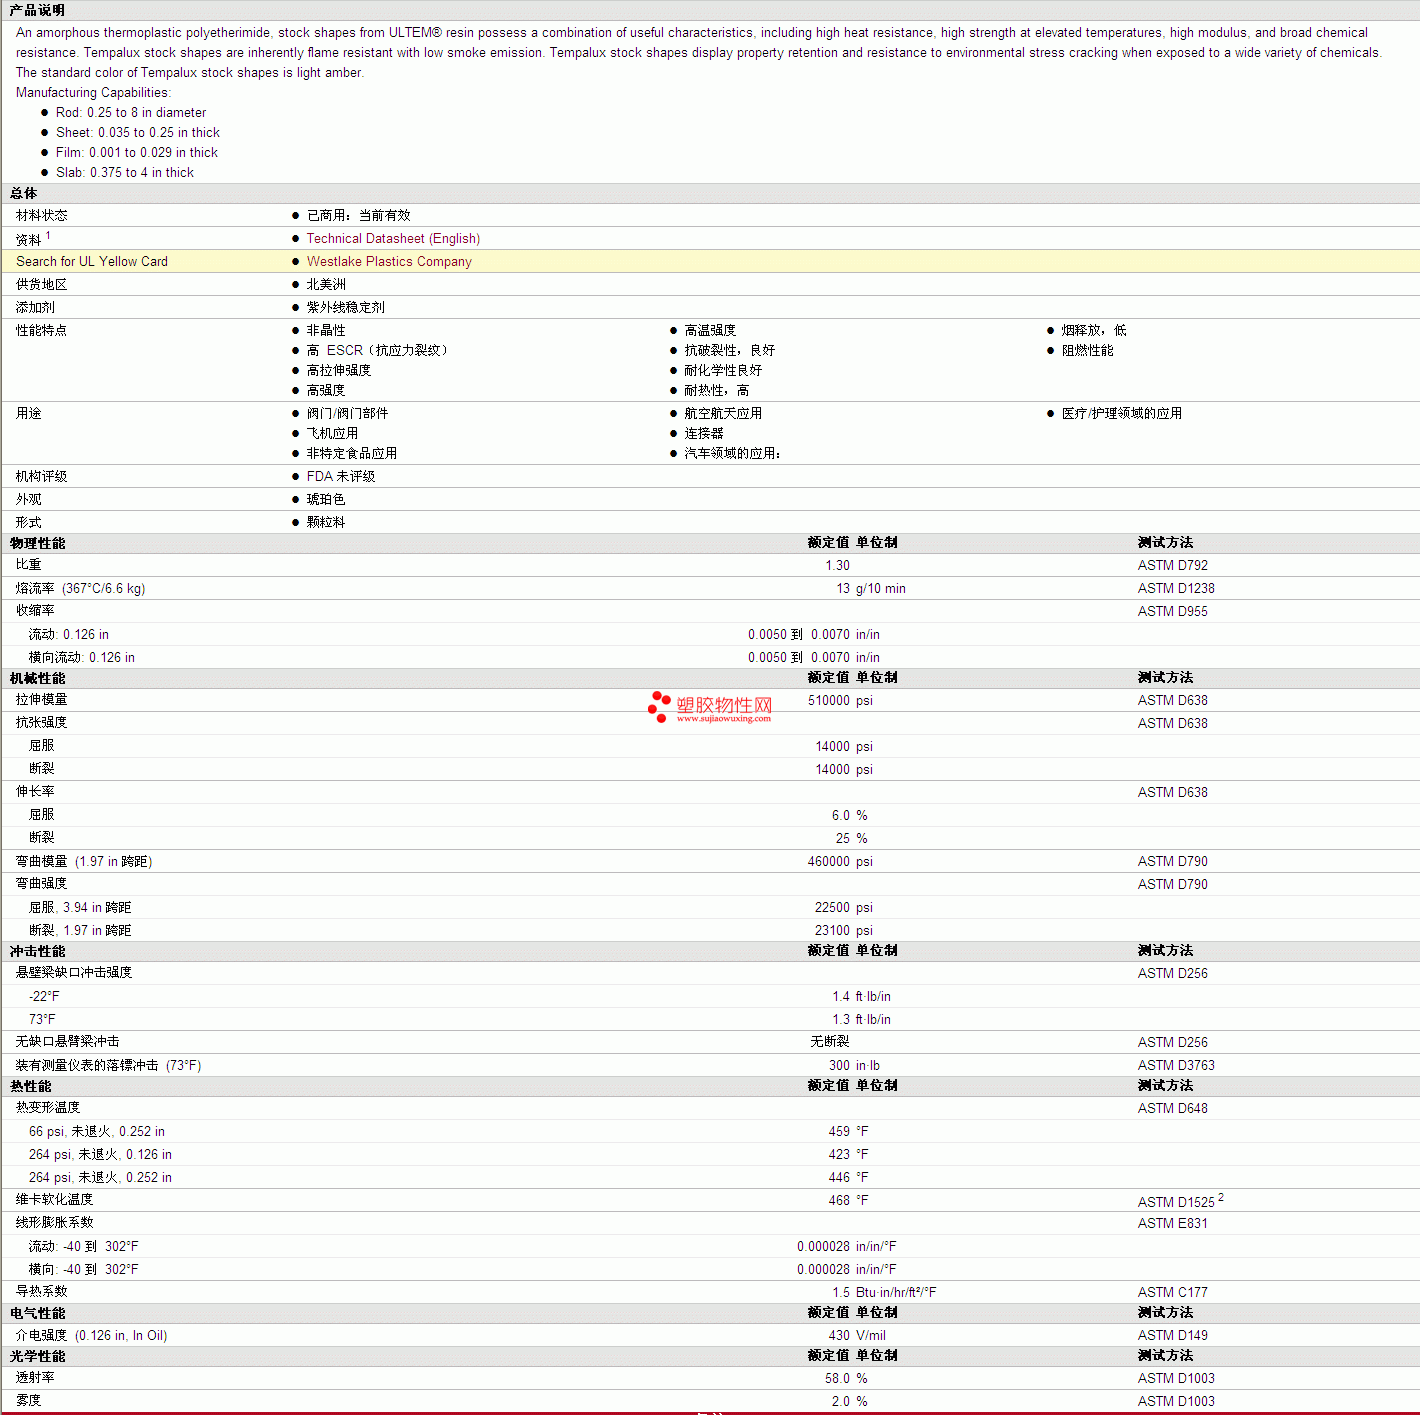Select the 热性能 section header

[x=30, y=1086]
